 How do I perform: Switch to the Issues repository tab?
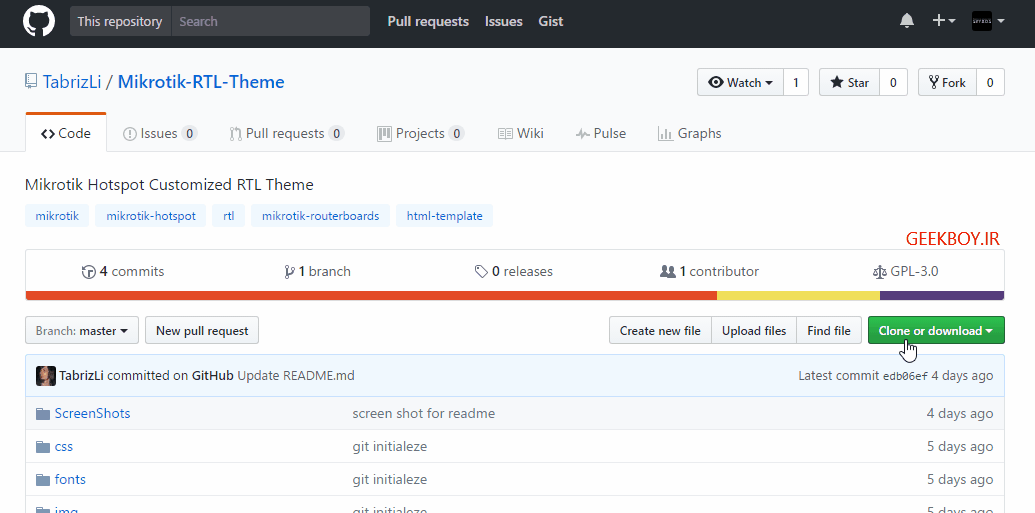(x=160, y=133)
